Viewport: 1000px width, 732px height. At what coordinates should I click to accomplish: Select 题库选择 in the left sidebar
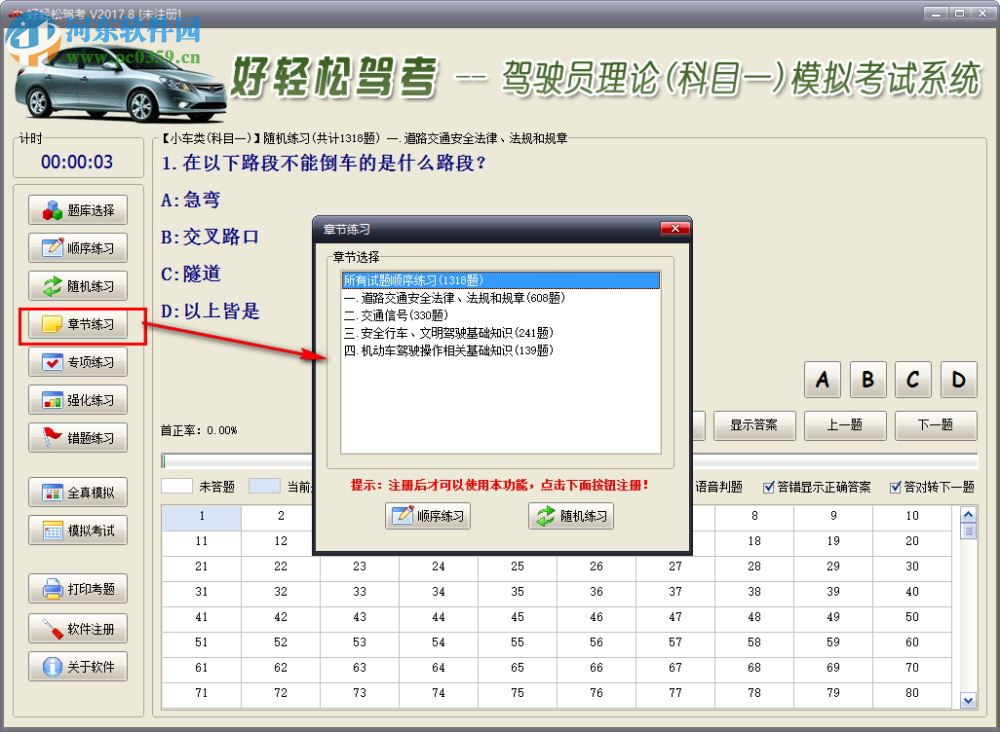(78, 210)
